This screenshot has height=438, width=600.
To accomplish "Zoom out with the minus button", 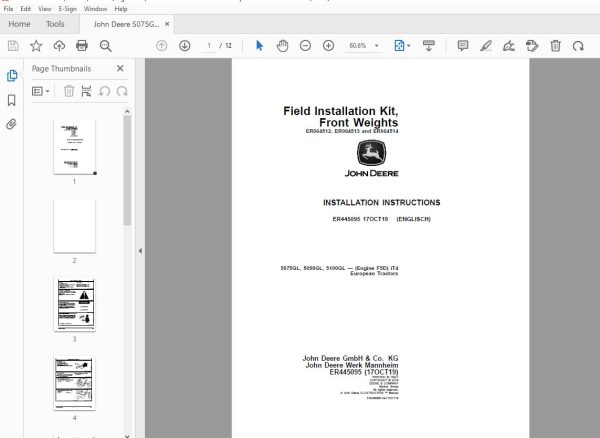I will (x=305, y=46).
